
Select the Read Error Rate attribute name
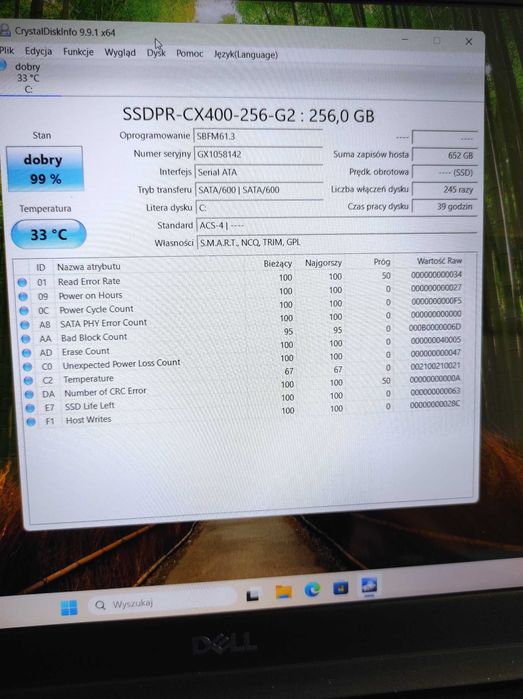pos(89,281)
